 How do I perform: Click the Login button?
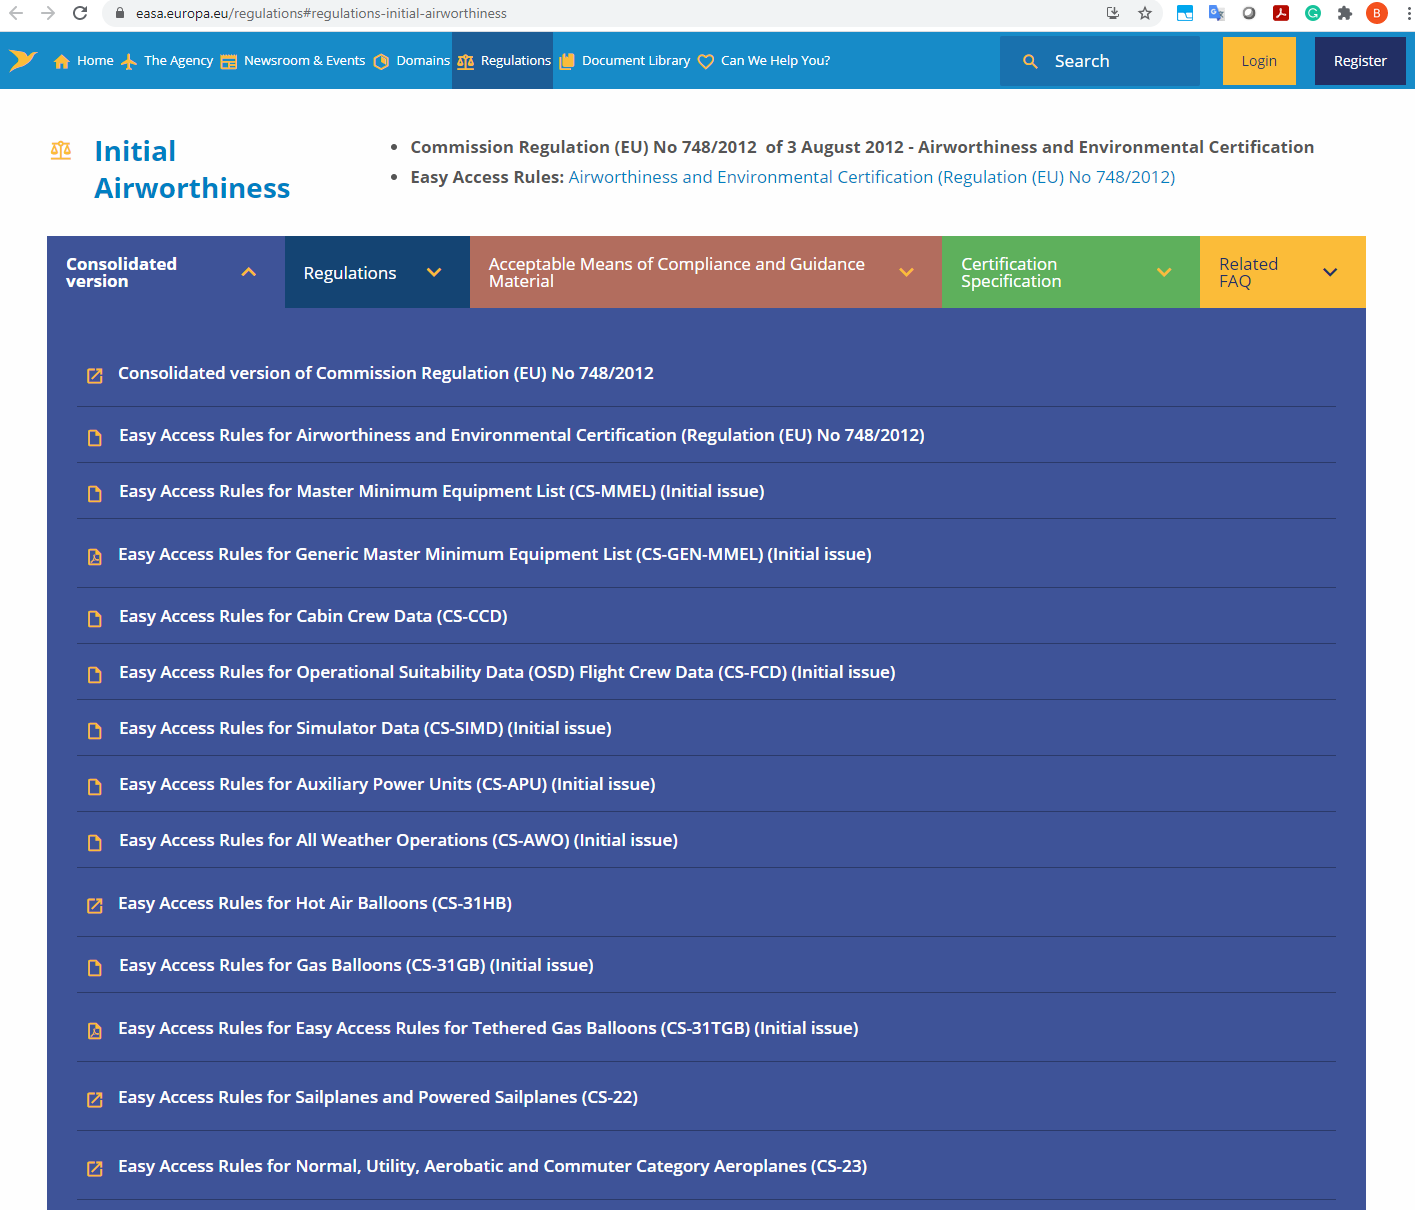pyautogui.click(x=1259, y=61)
